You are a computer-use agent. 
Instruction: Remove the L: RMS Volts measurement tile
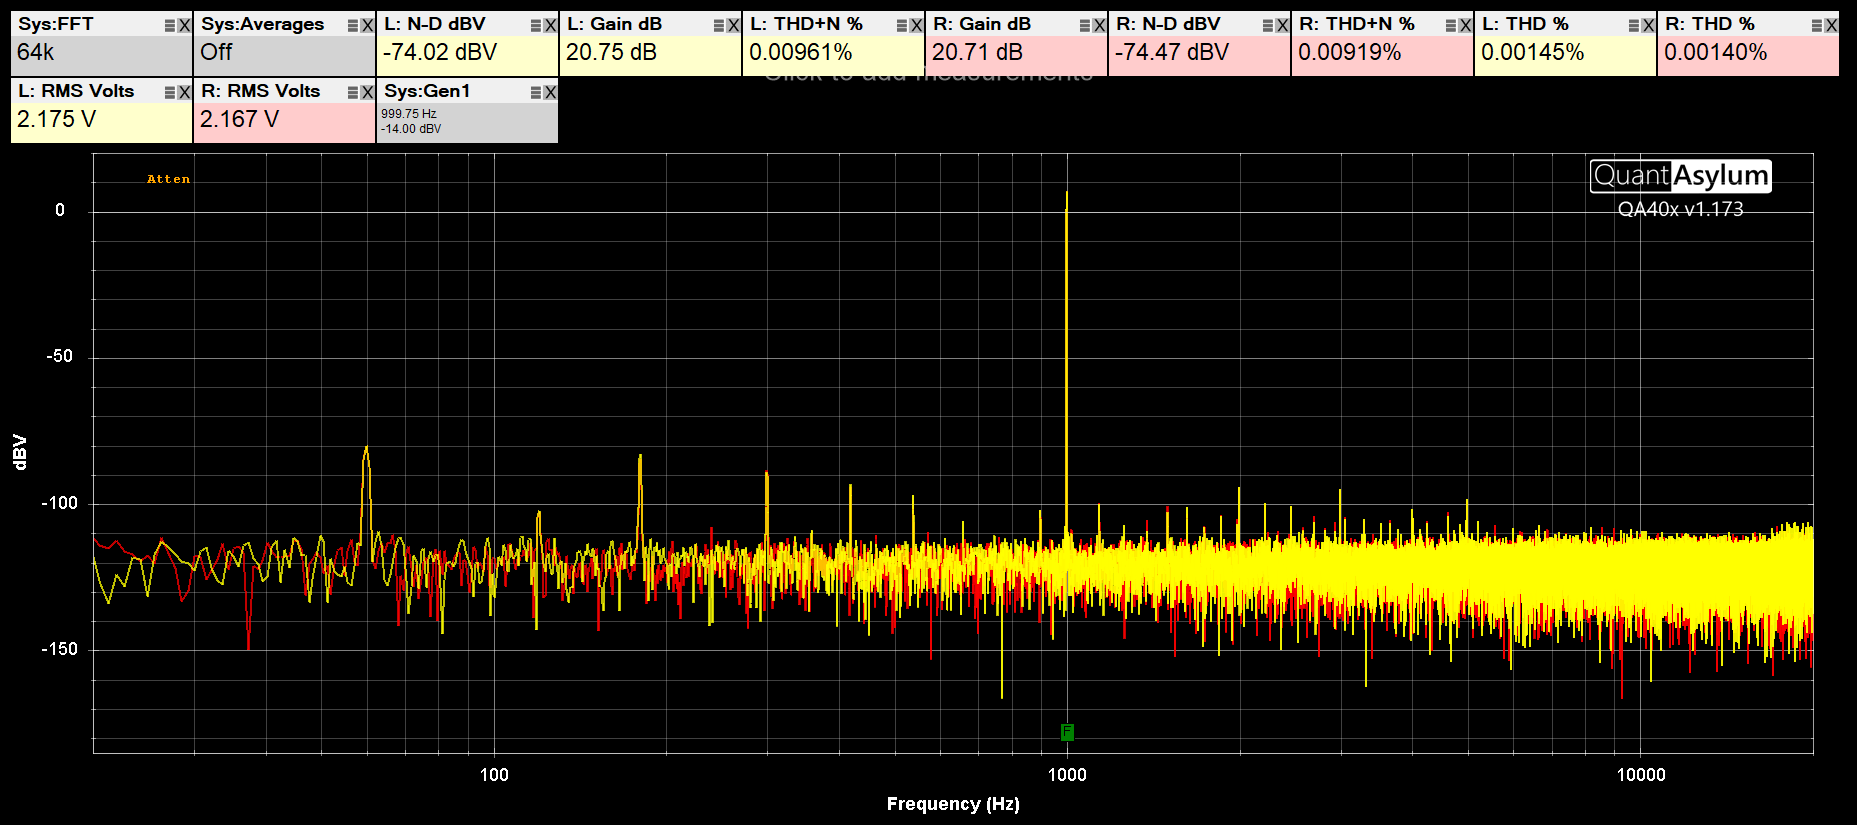tap(184, 92)
